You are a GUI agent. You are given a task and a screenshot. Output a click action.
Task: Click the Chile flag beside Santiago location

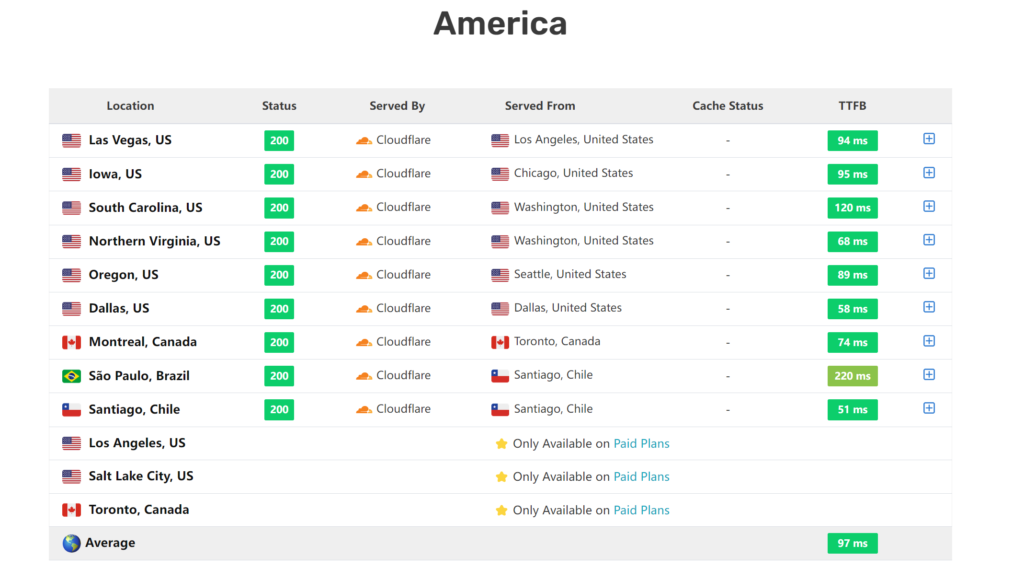(71, 410)
